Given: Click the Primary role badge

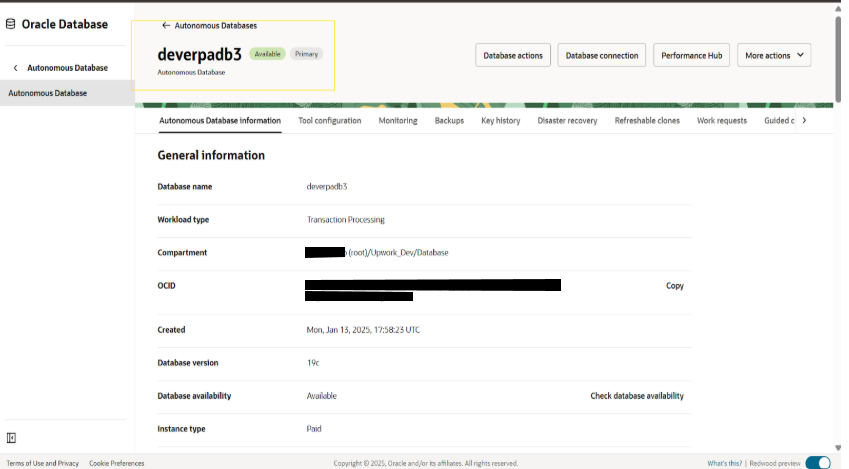Looking at the screenshot, I should [x=306, y=54].
